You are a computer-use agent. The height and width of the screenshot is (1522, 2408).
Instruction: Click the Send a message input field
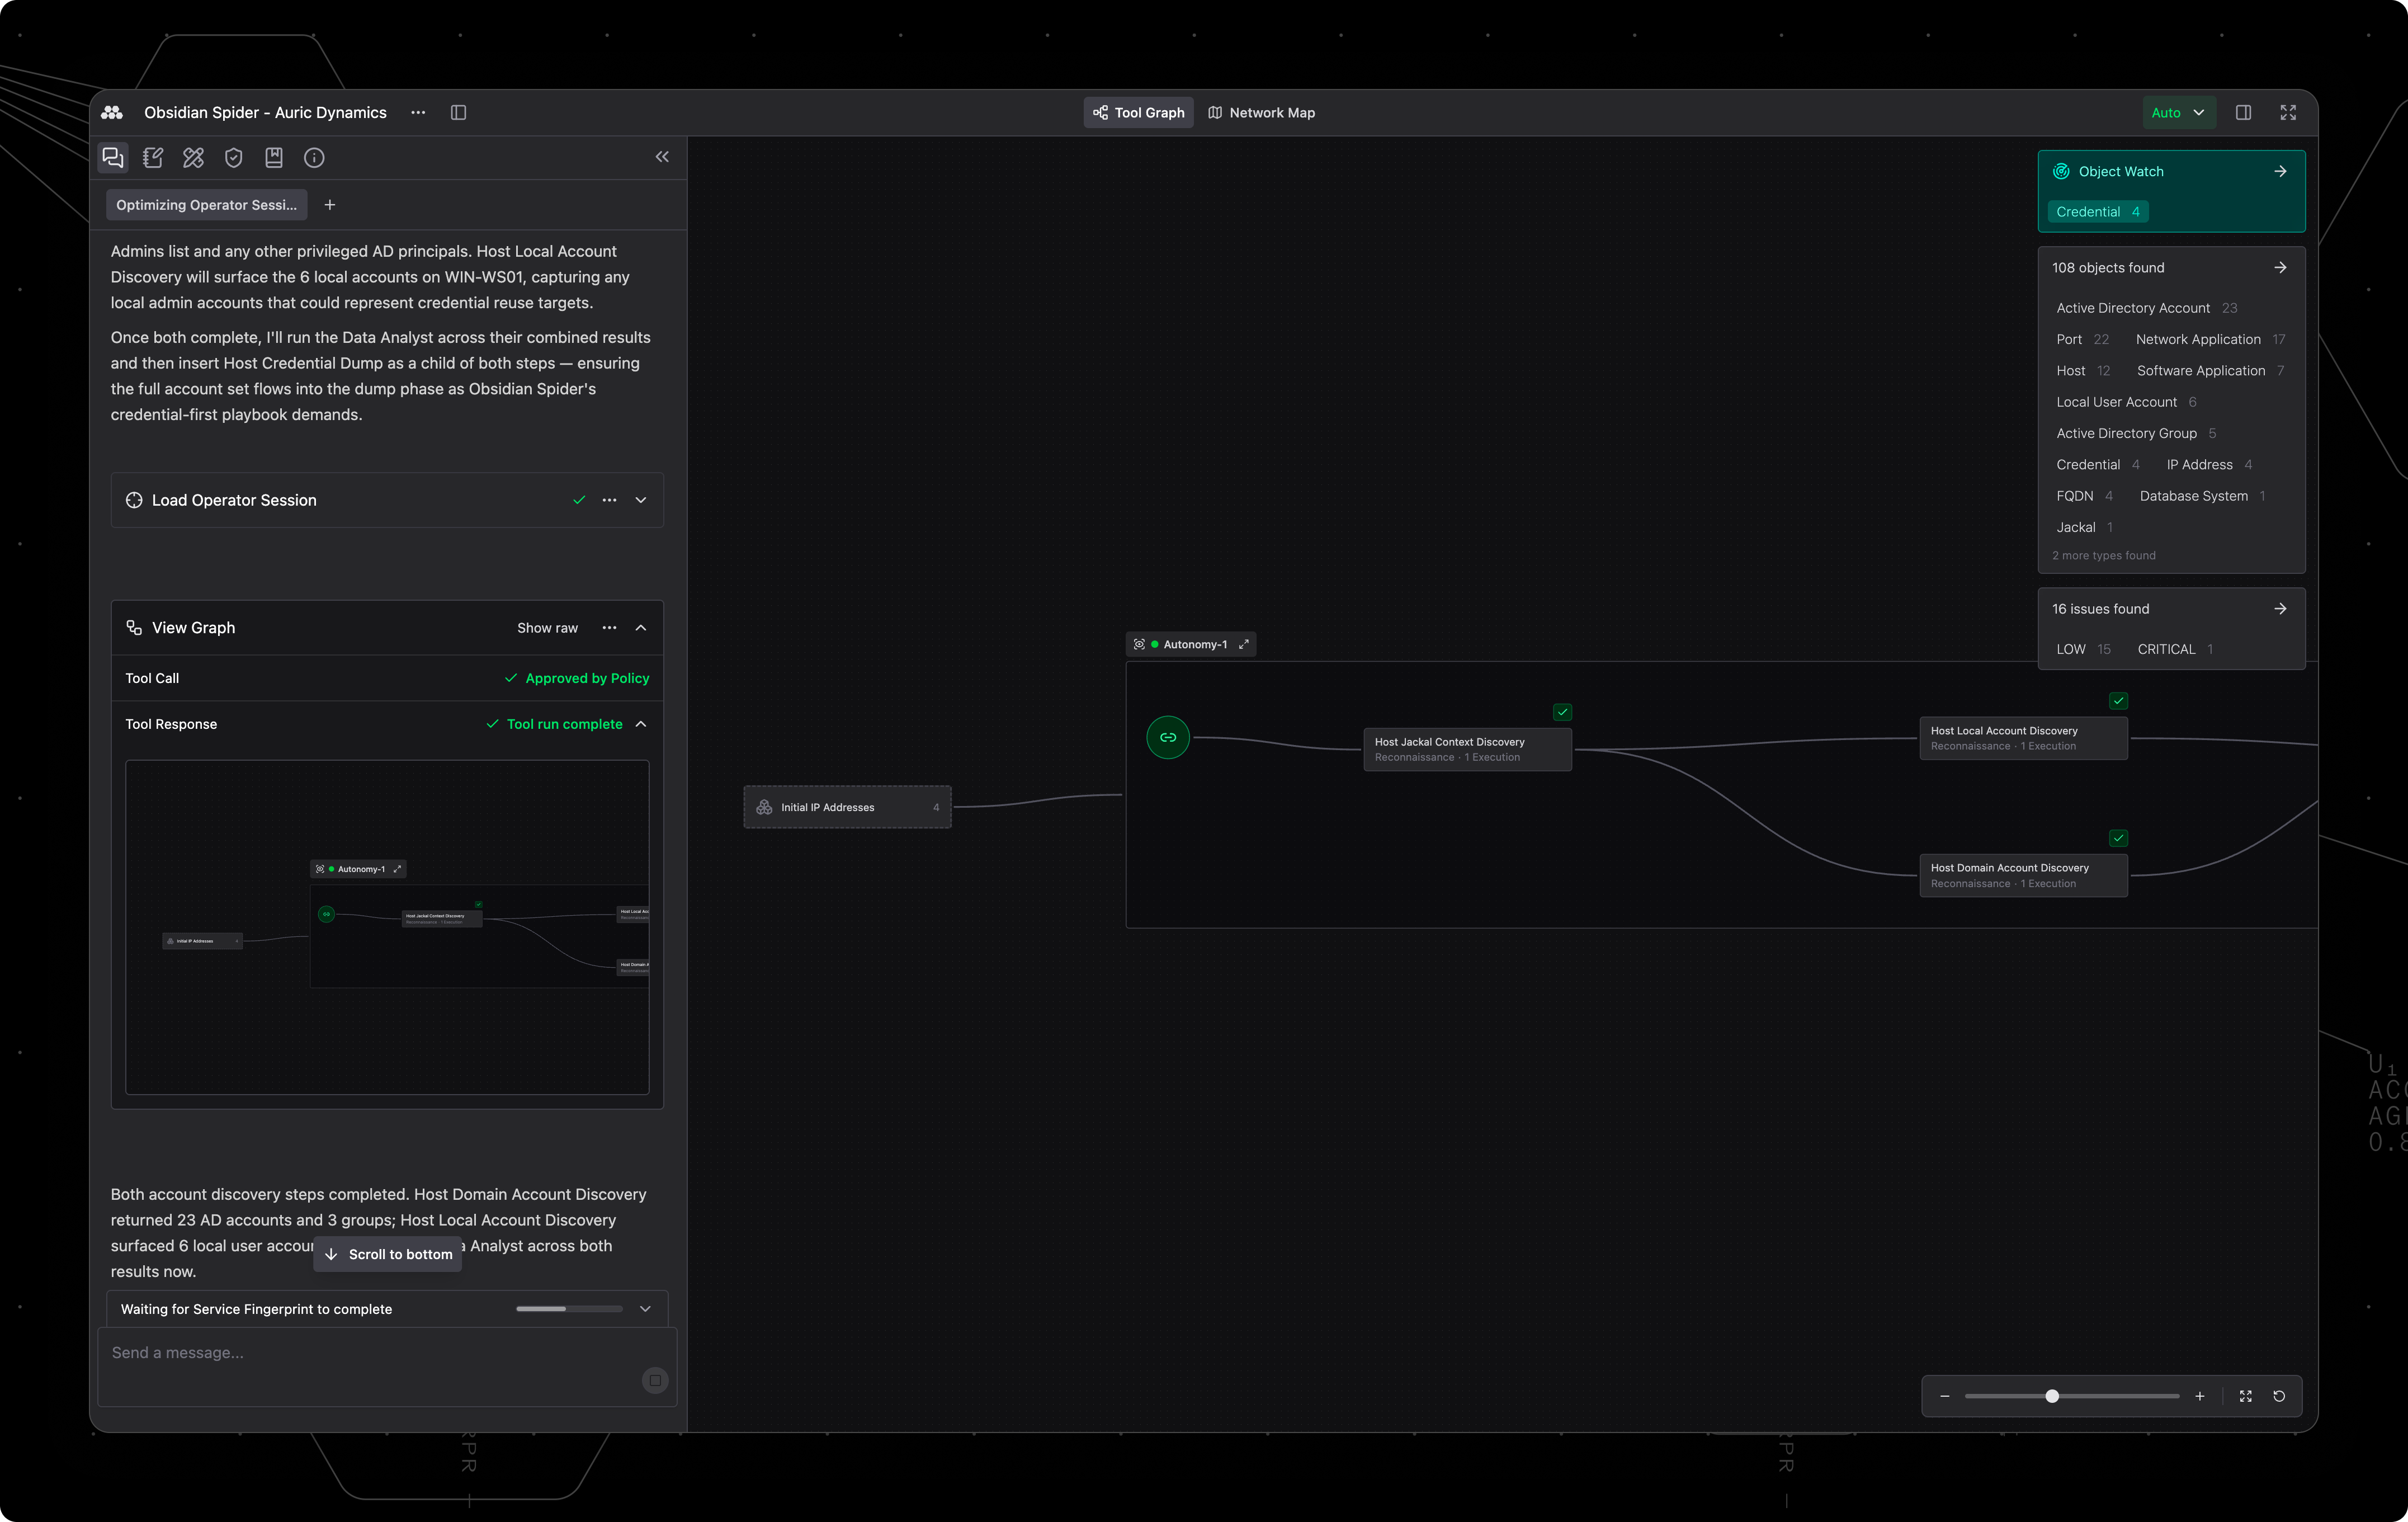(x=370, y=1353)
